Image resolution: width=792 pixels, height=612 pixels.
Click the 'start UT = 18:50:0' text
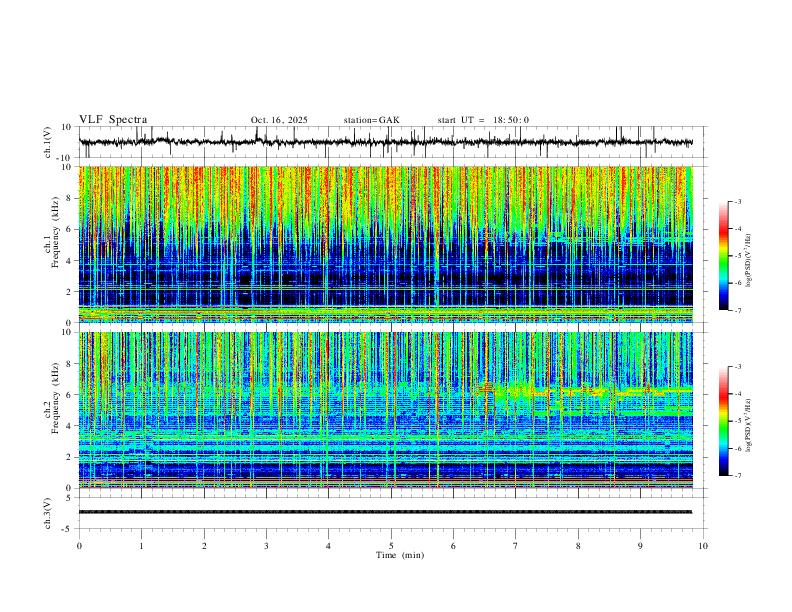point(483,120)
